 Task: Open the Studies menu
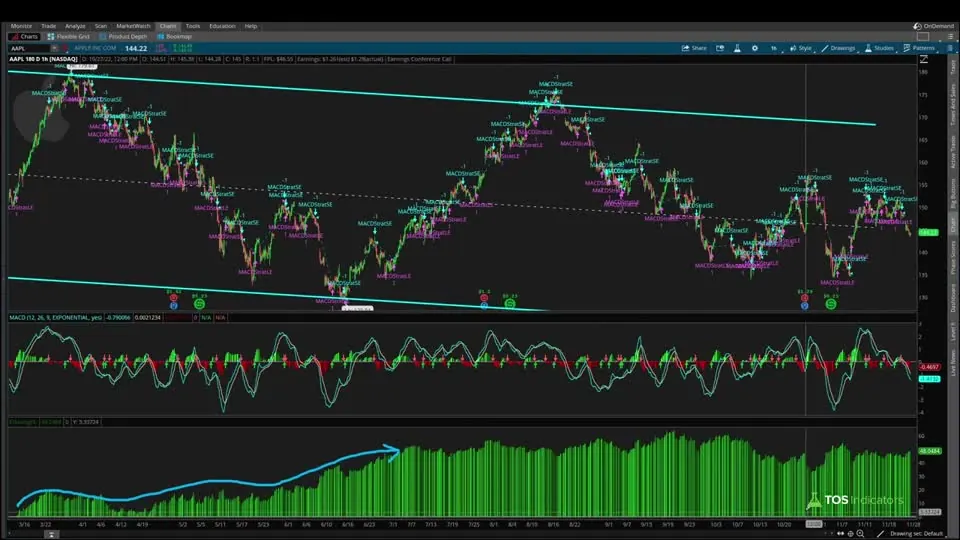[x=879, y=48]
